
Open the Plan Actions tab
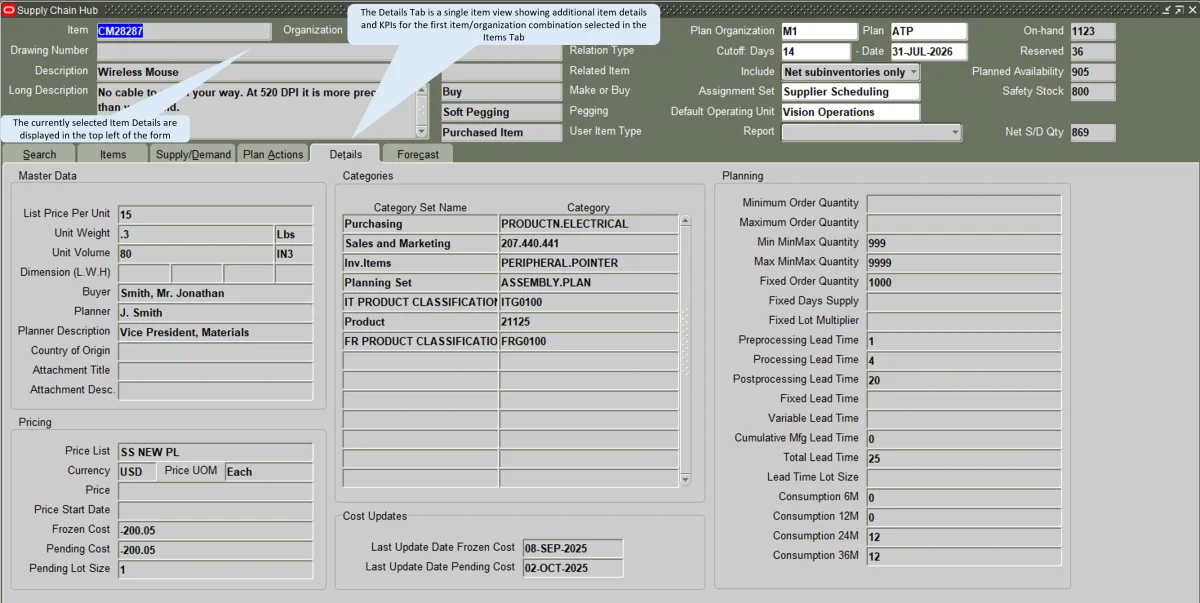[273, 154]
